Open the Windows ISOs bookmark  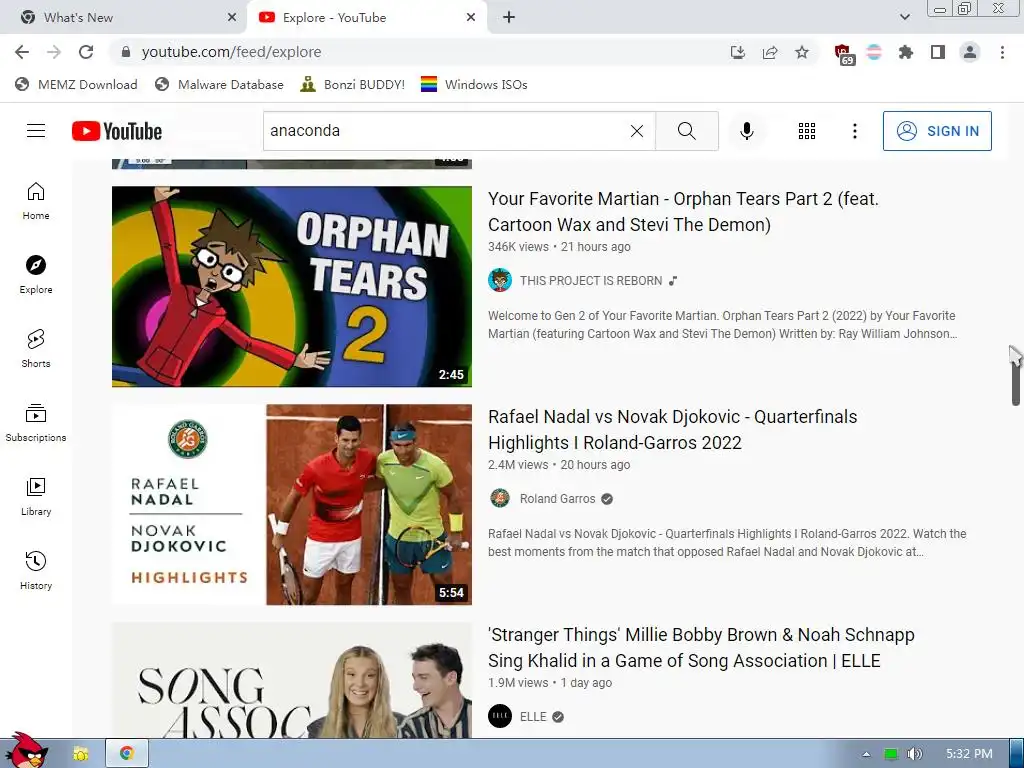[474, 84]
